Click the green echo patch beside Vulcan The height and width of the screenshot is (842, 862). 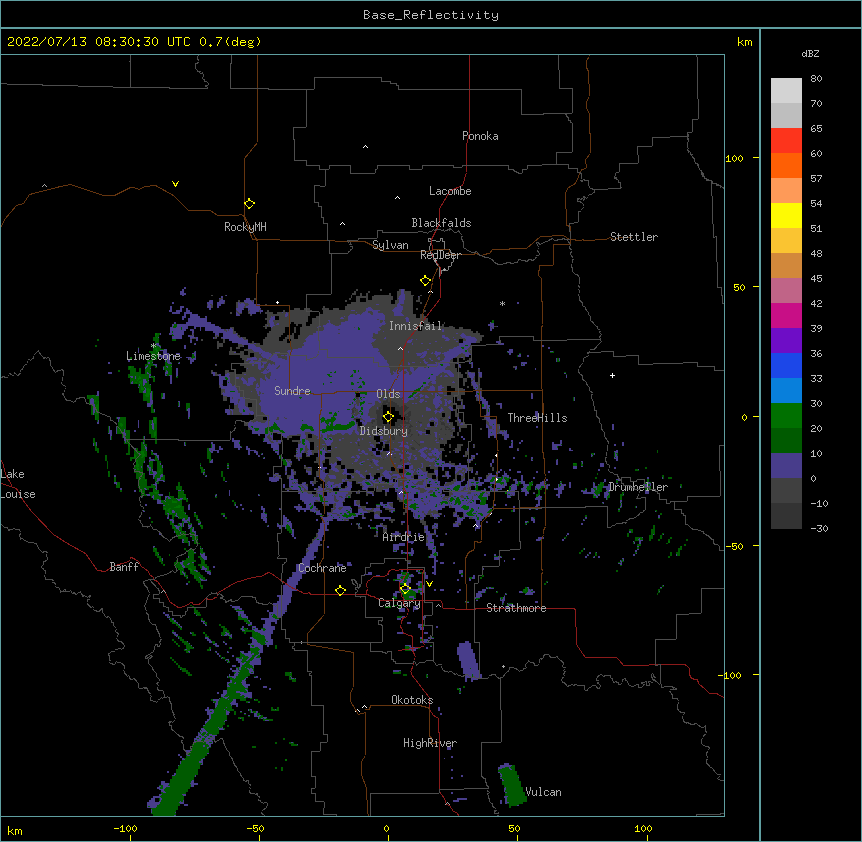click(x=512, y=785)
